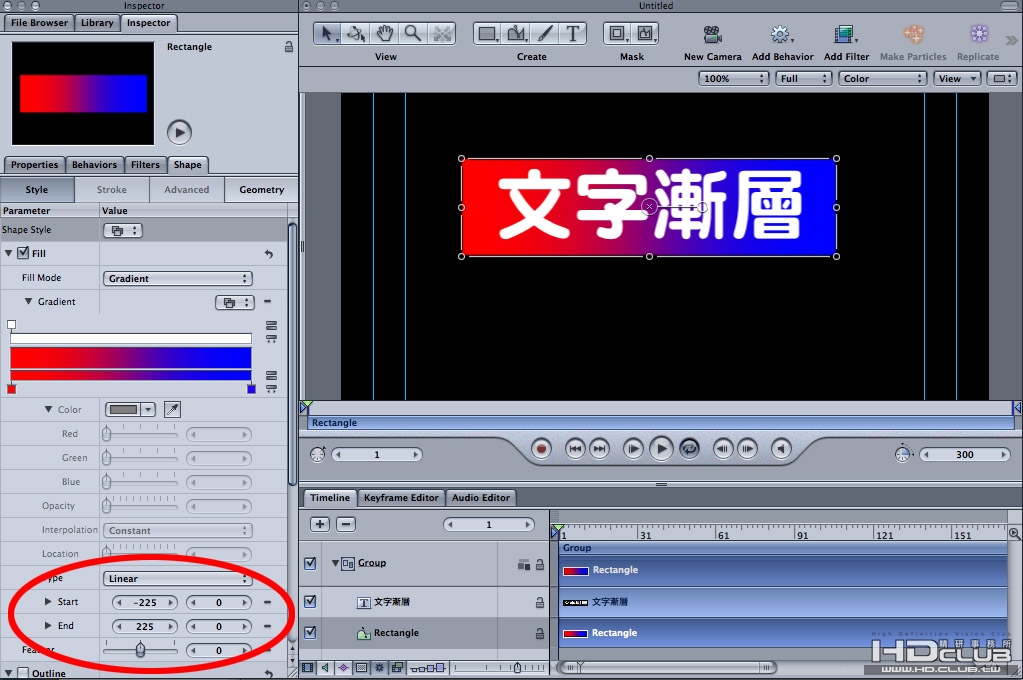The width and height of the screenshot is (1023, 680).
Task: Select the Rectangle shape tool
Action: pyautogui.click(x=487, y=33)
